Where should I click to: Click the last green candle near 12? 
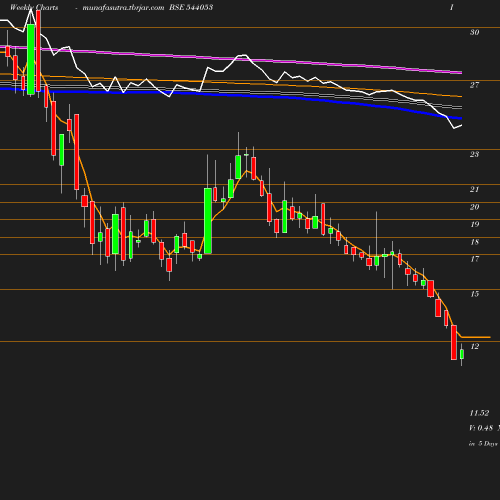(462, 354)
